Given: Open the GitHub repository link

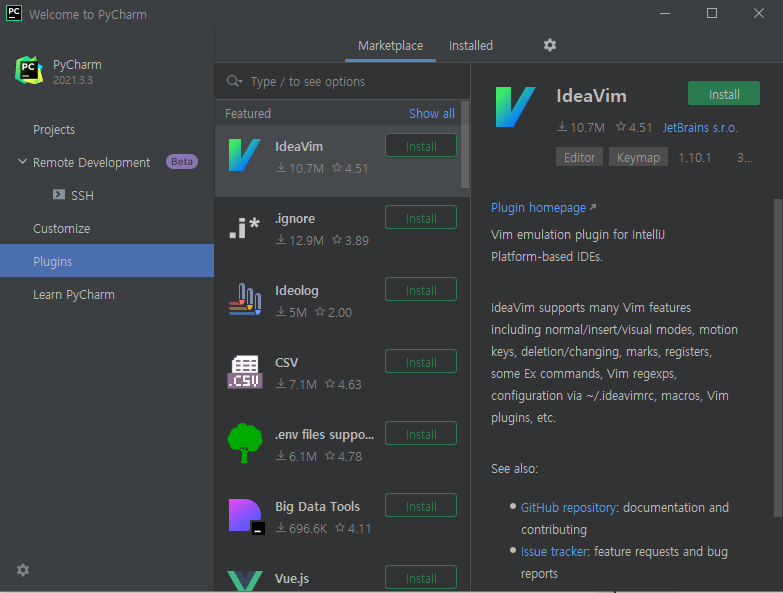Looking at the screenshot, I should click(x=568, y=507).
